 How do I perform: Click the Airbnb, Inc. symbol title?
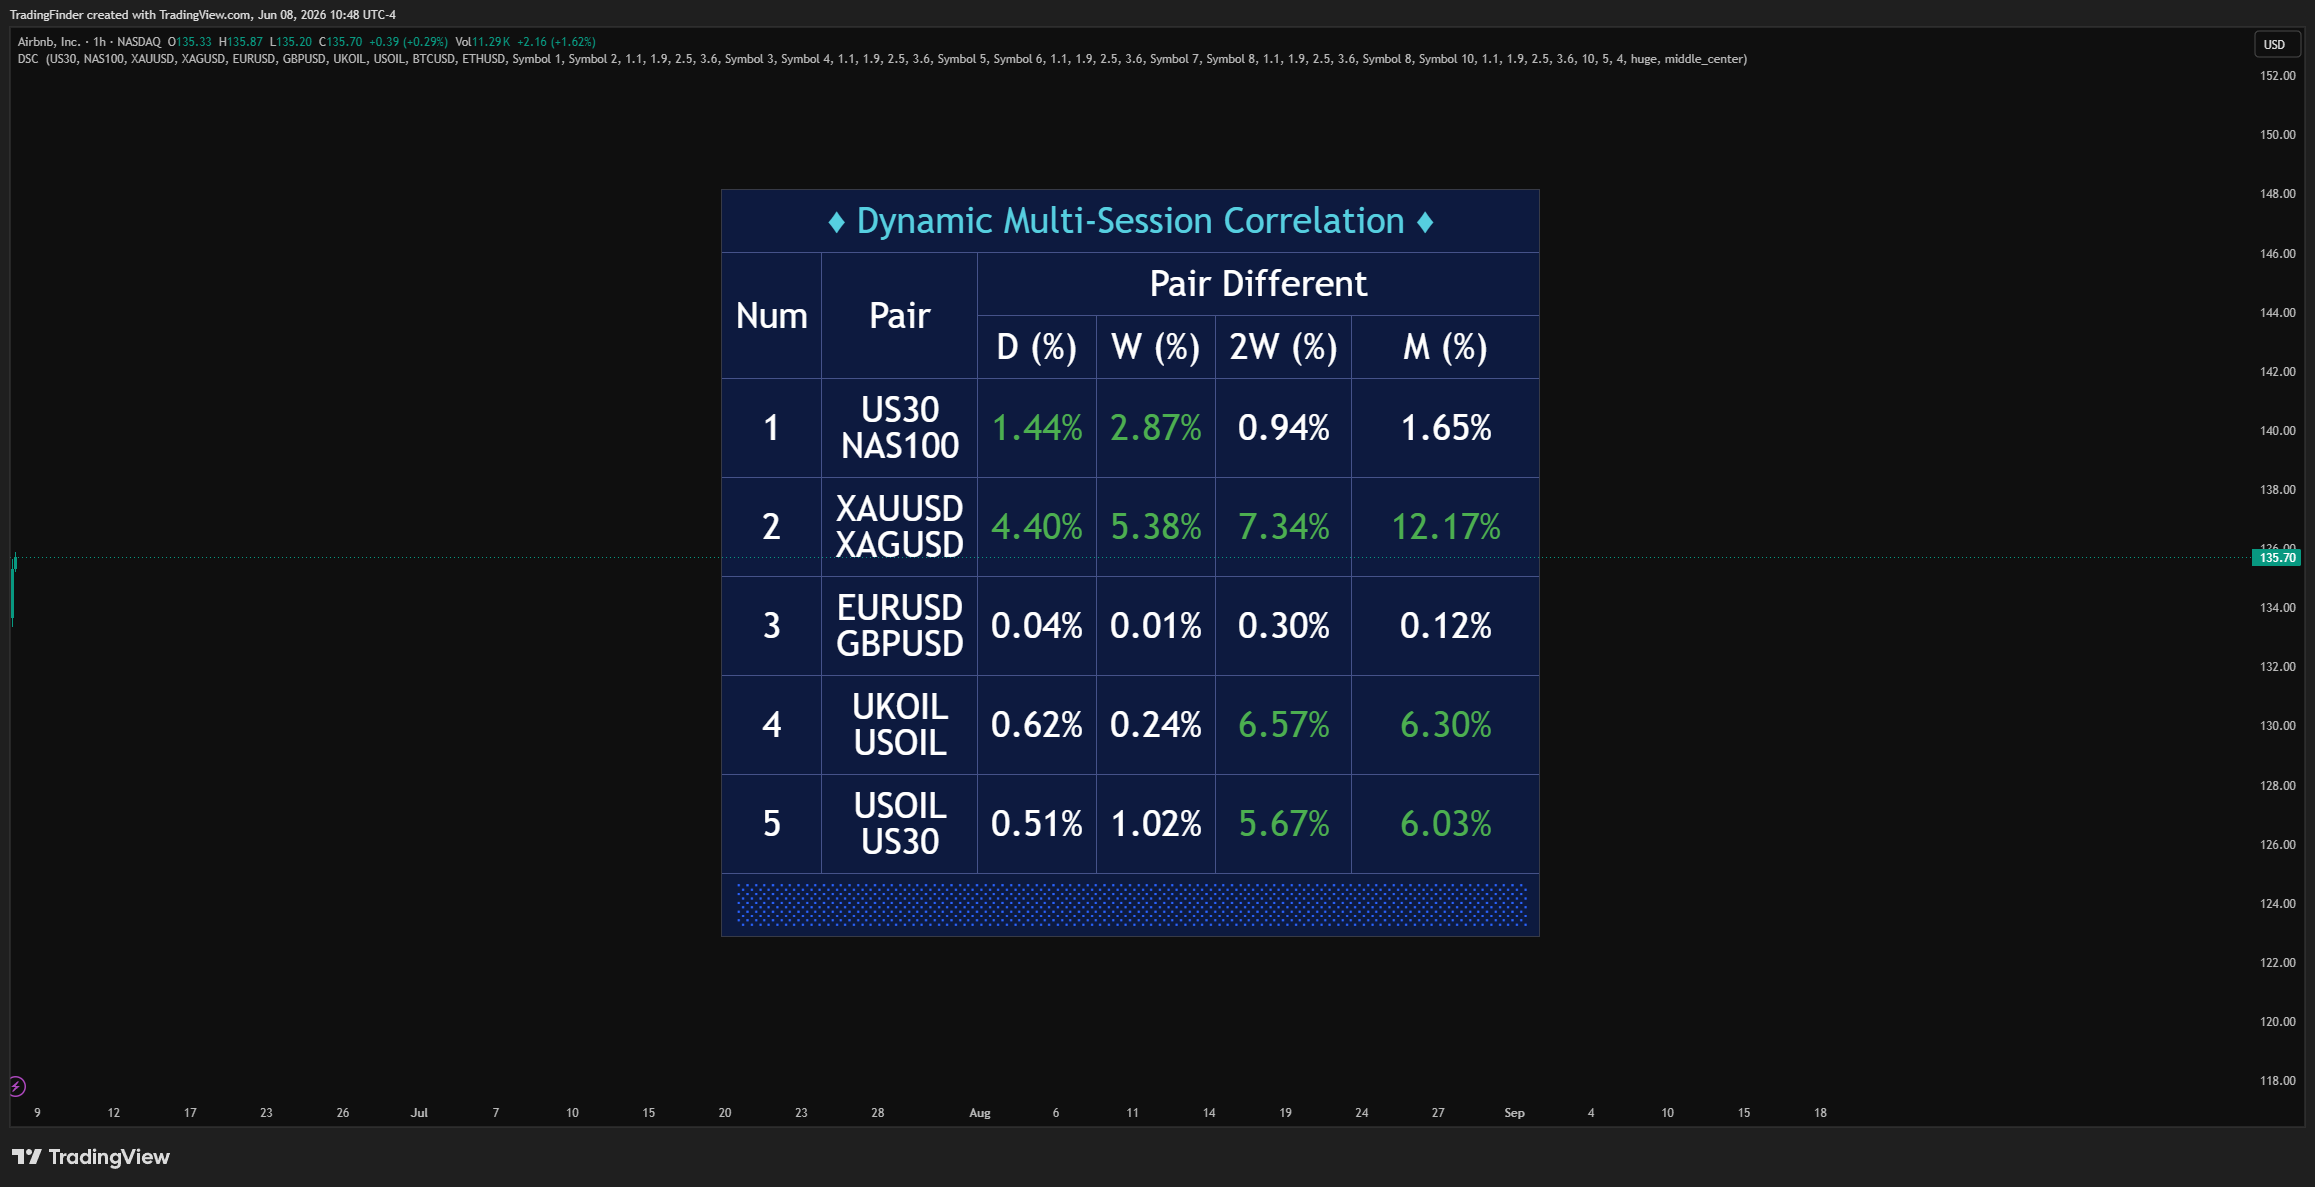point(49,42)
